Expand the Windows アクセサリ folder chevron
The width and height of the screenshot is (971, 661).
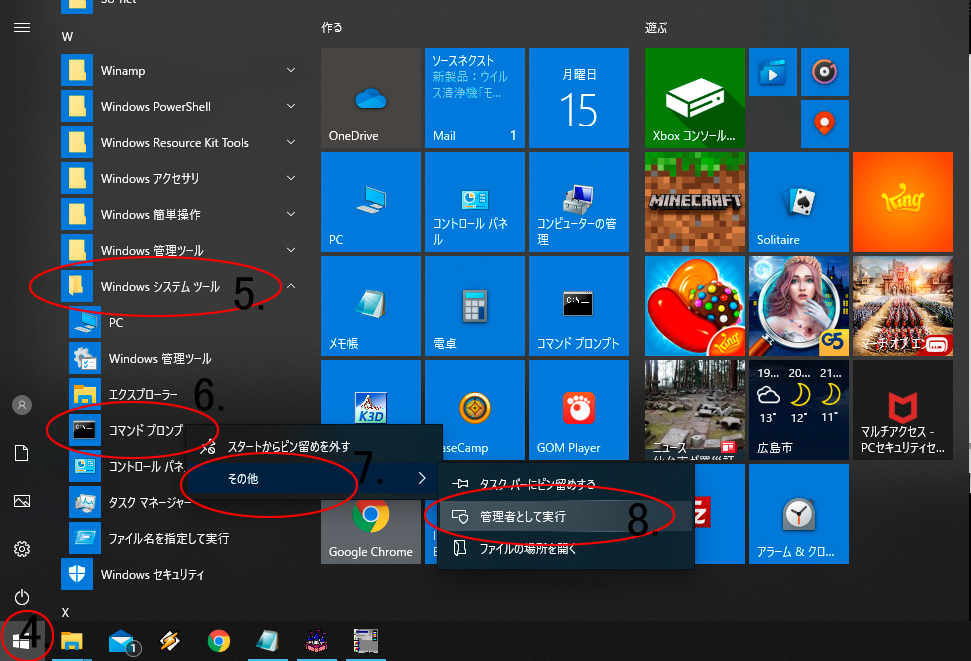coord(290,178)
